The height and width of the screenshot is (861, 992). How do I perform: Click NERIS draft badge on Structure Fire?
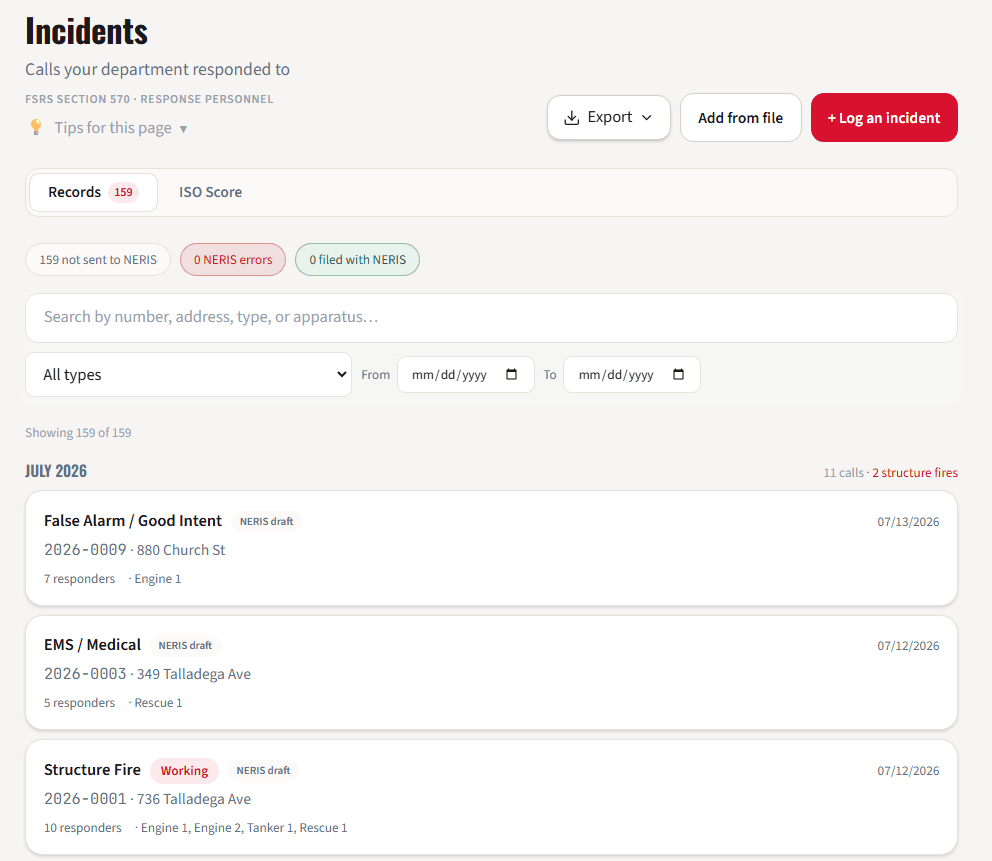click(x=263, y=771)
